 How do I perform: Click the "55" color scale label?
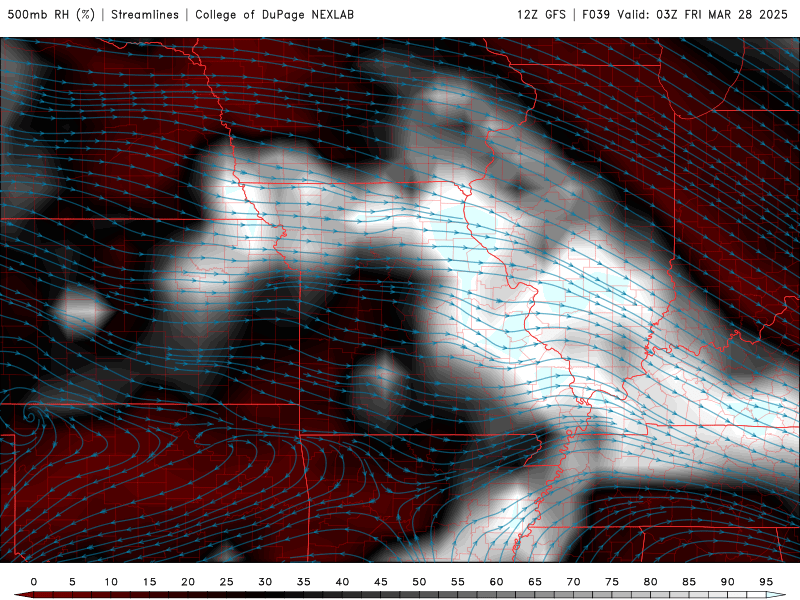point(458,582)
